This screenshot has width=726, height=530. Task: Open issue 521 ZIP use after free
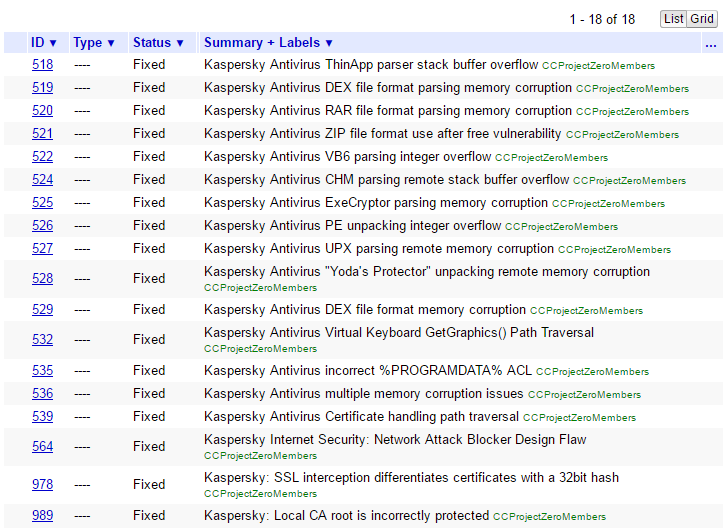point(43,133)
